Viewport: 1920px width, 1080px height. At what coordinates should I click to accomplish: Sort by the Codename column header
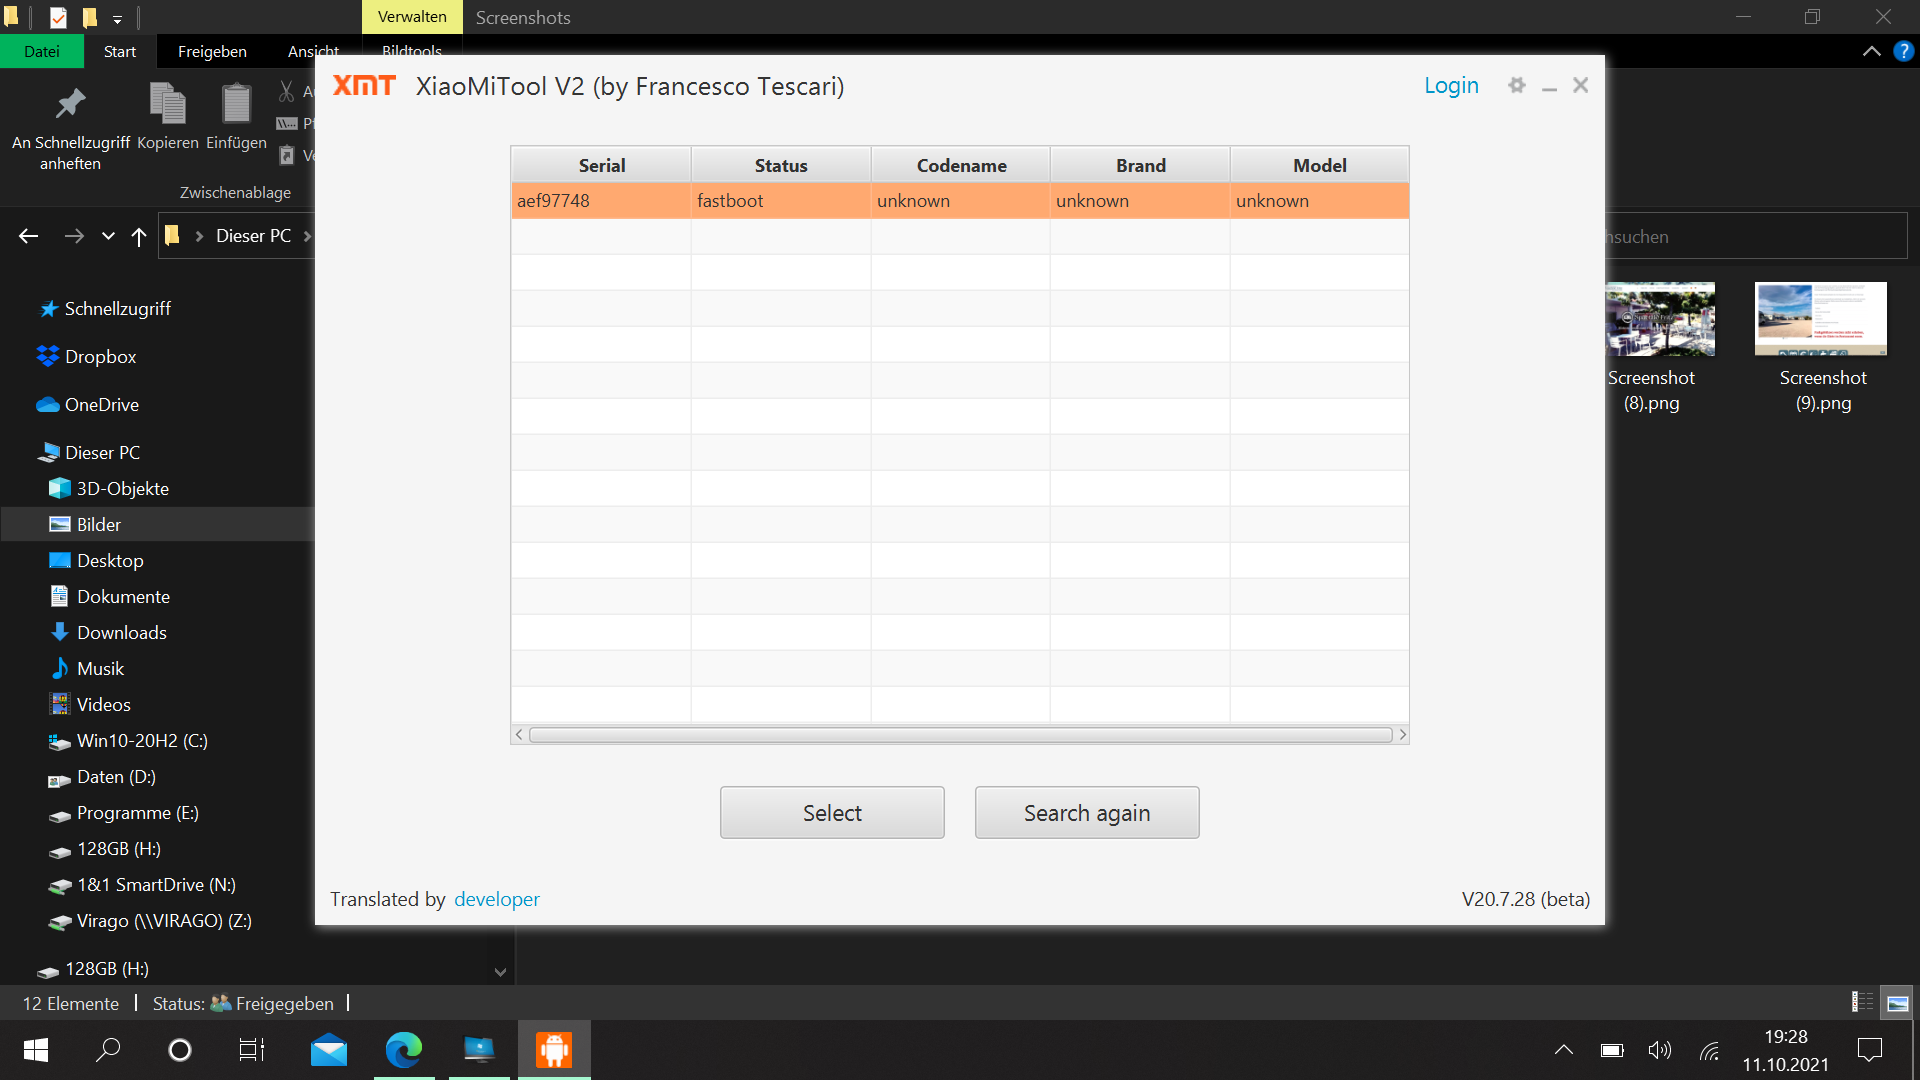coord(961,165)
